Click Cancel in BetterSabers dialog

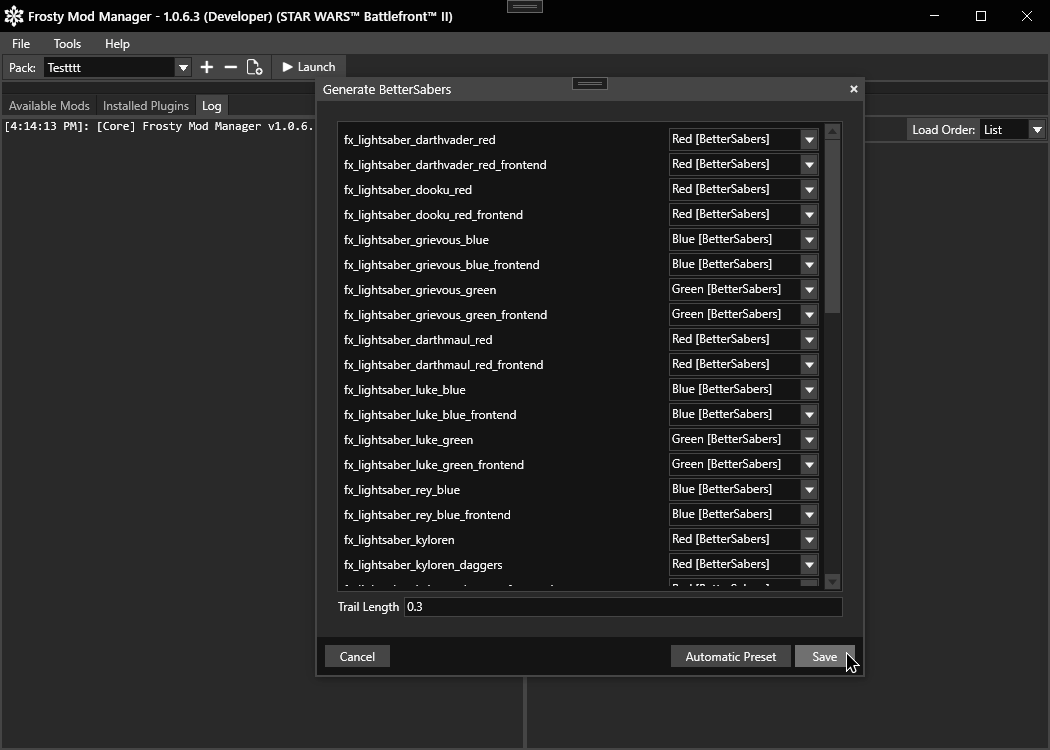pos(357,657)
